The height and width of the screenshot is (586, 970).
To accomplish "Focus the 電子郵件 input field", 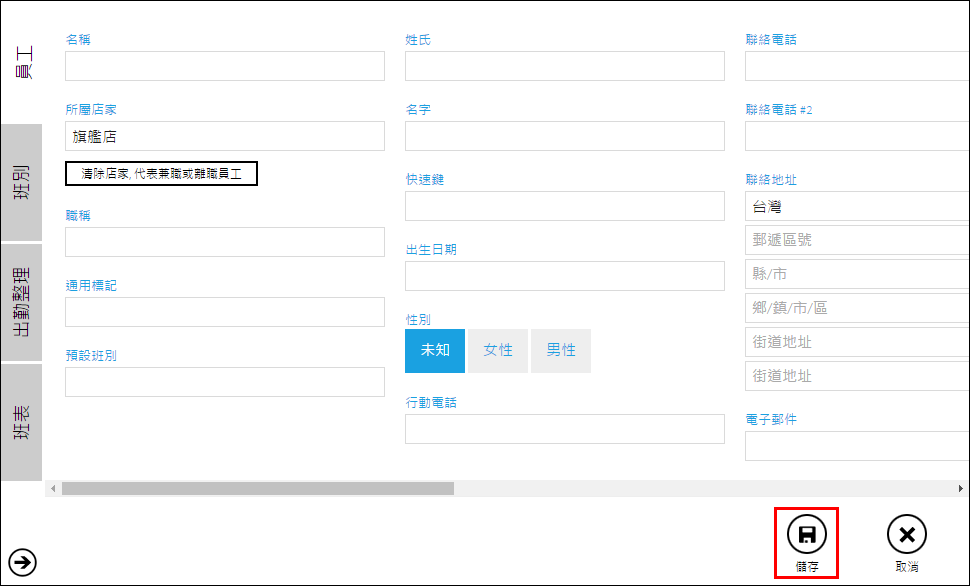I will pyautogui.click(x=857, y=446).
